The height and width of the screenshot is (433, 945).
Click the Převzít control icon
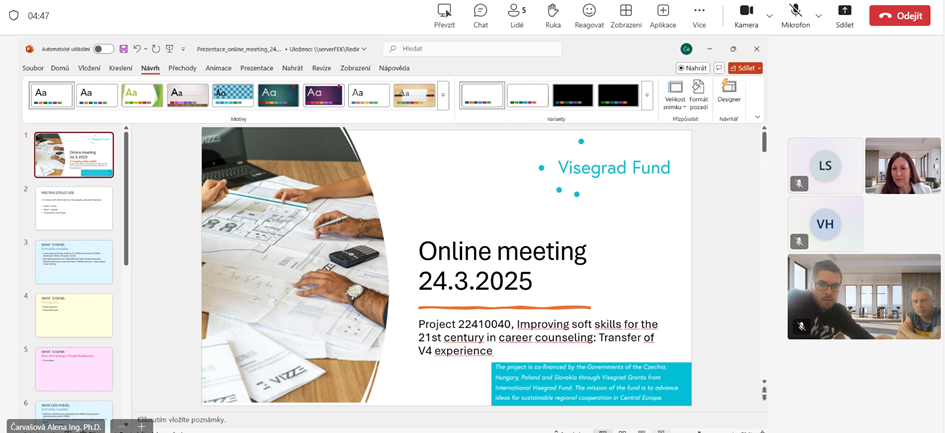coord(444,11)
